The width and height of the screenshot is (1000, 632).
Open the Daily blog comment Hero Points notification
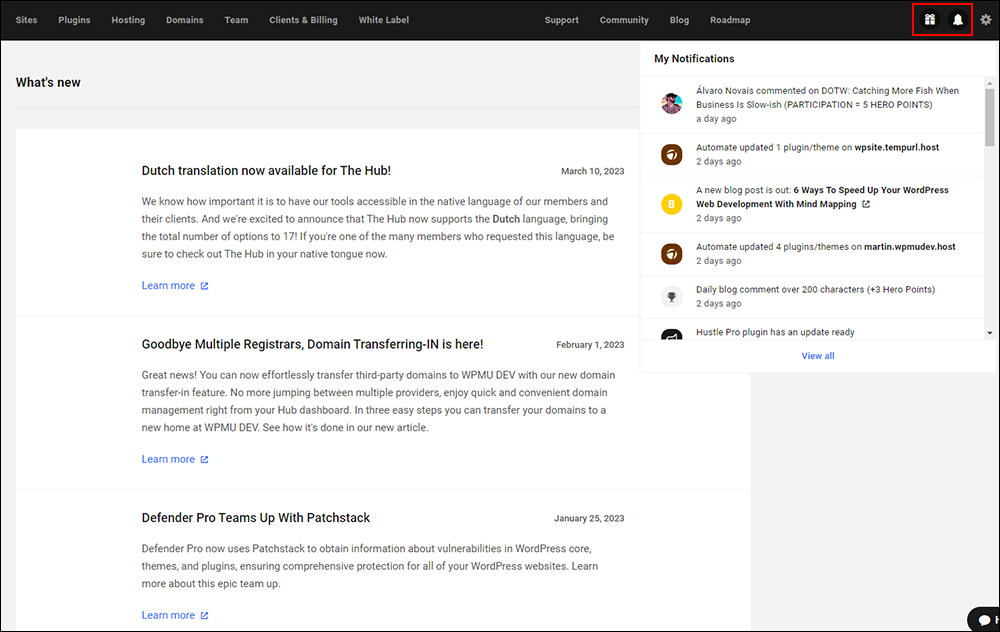tap(813, 297)
